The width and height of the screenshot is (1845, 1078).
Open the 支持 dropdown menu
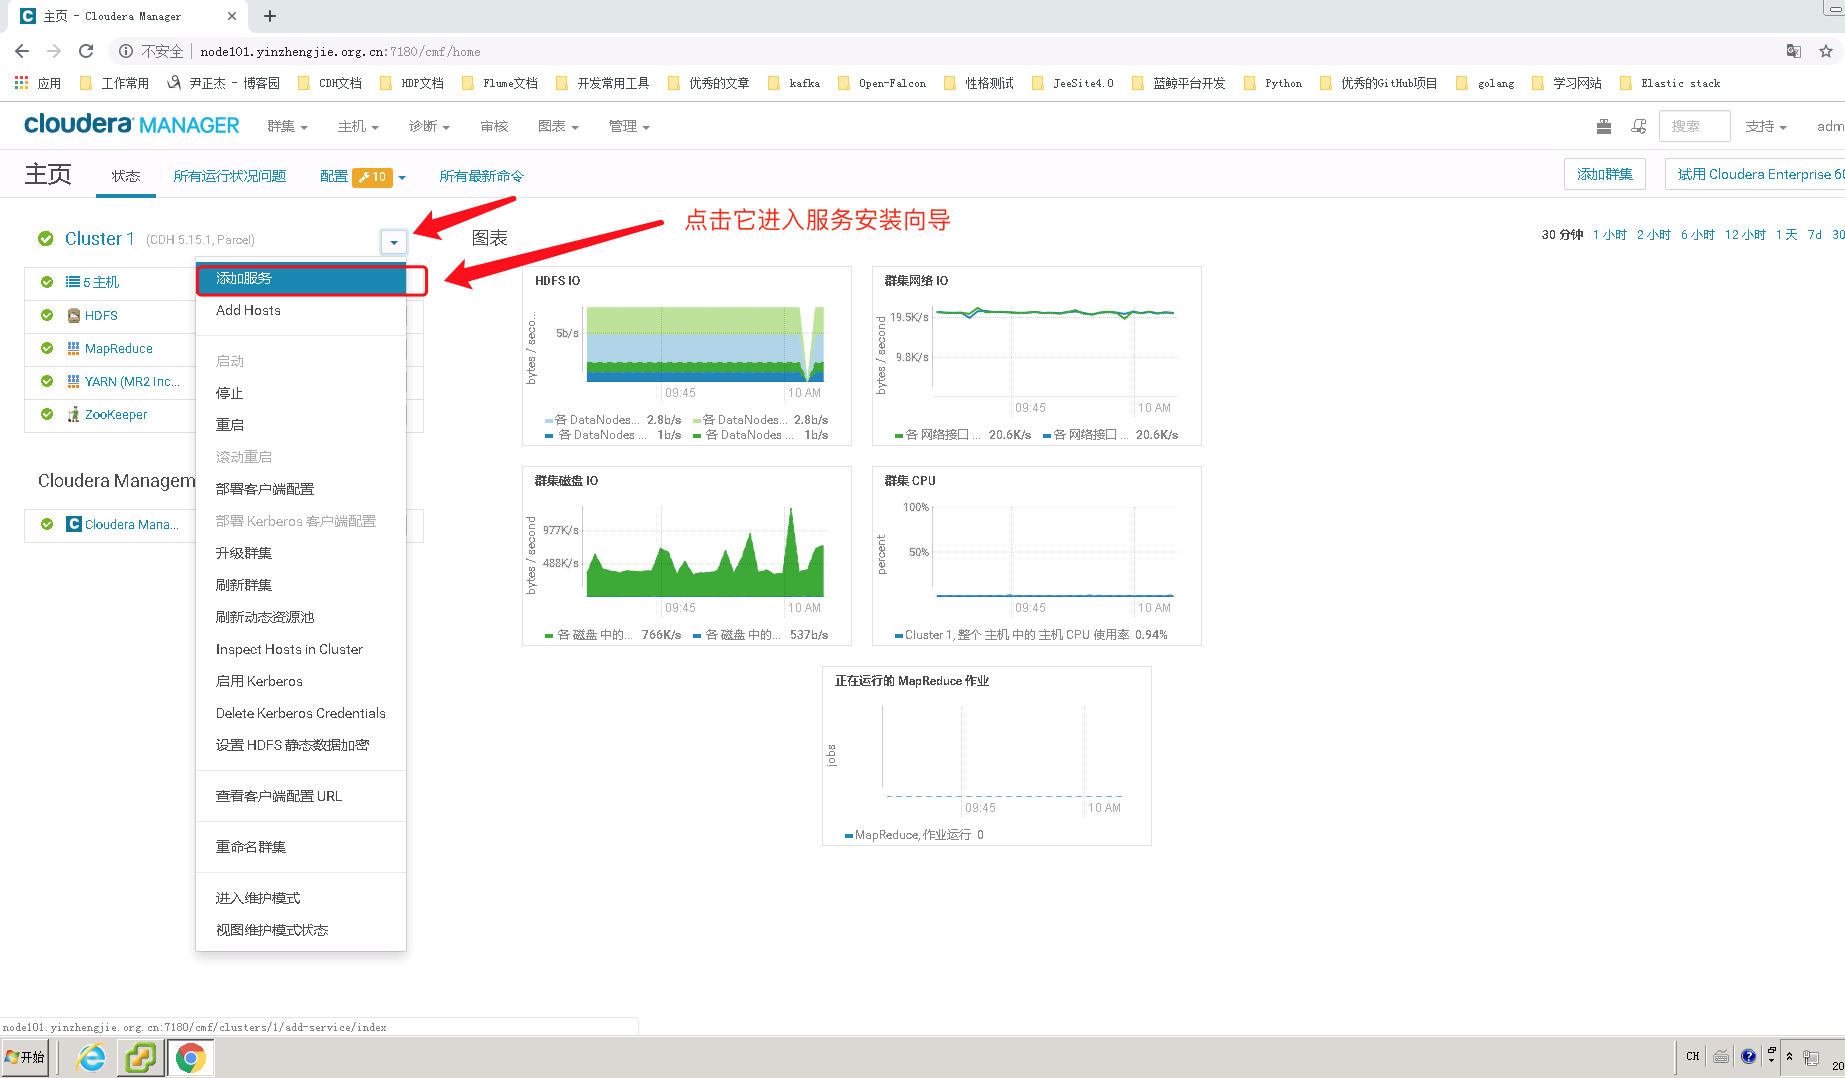tap(1766, 126)
